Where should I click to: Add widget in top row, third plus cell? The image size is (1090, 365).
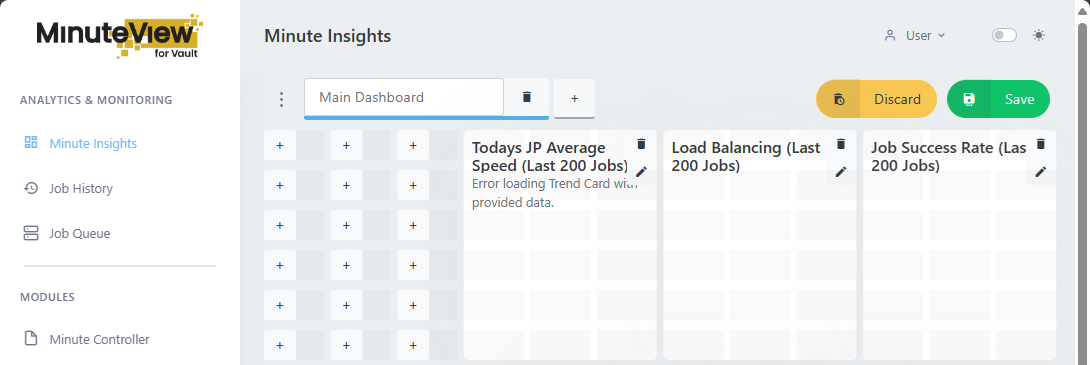tap(413, 145)
